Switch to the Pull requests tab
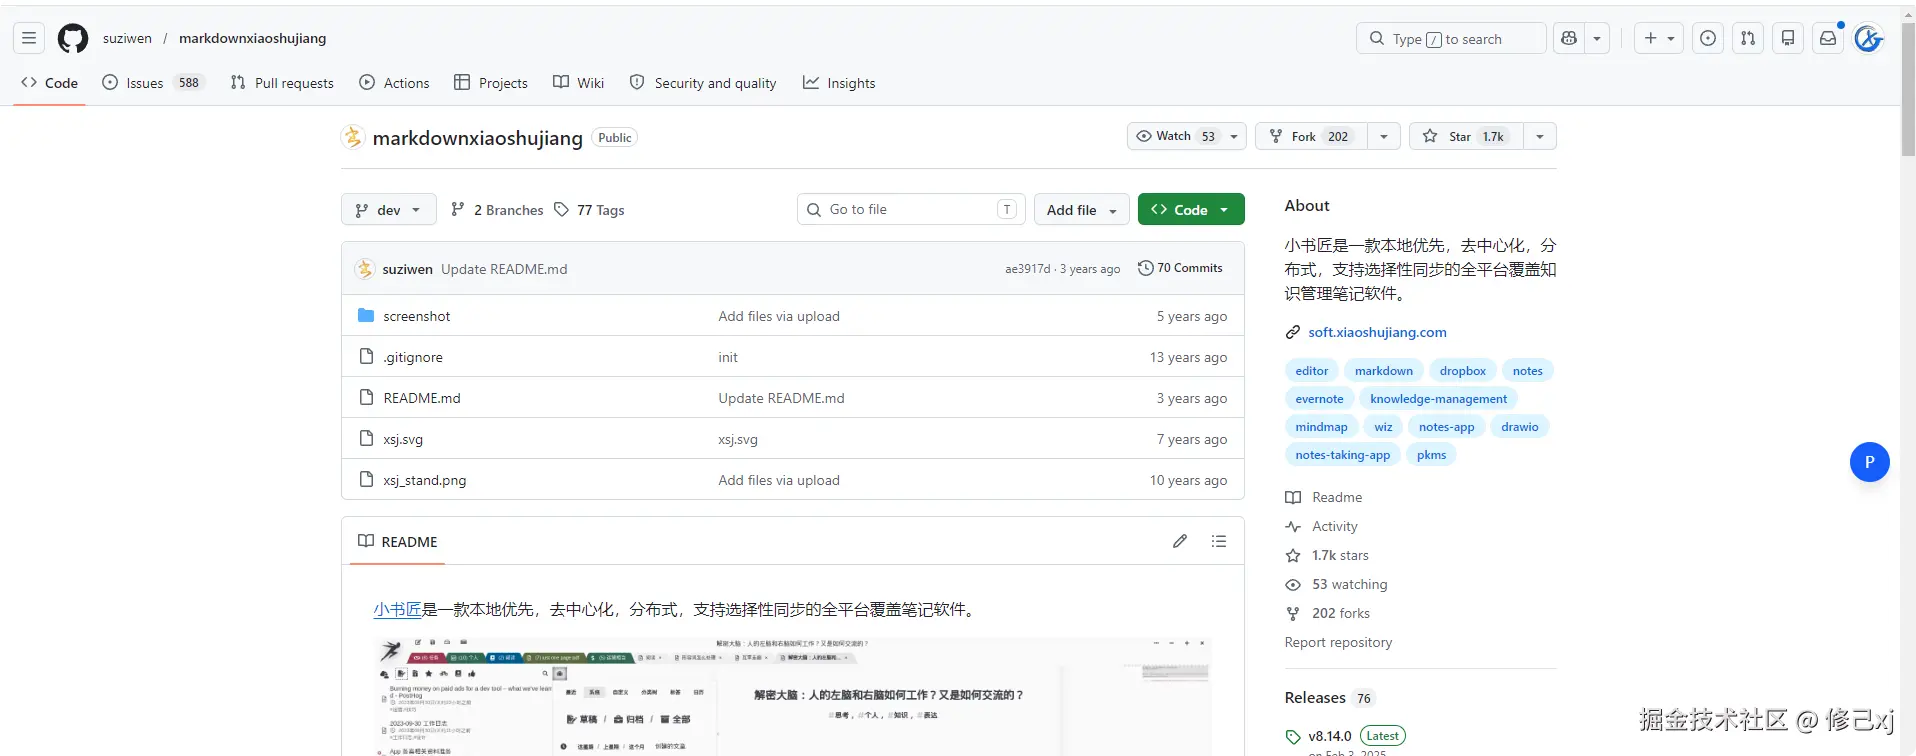Viewport: 1916px width, 756px height. pyautogui.click(x=282, y=83)
